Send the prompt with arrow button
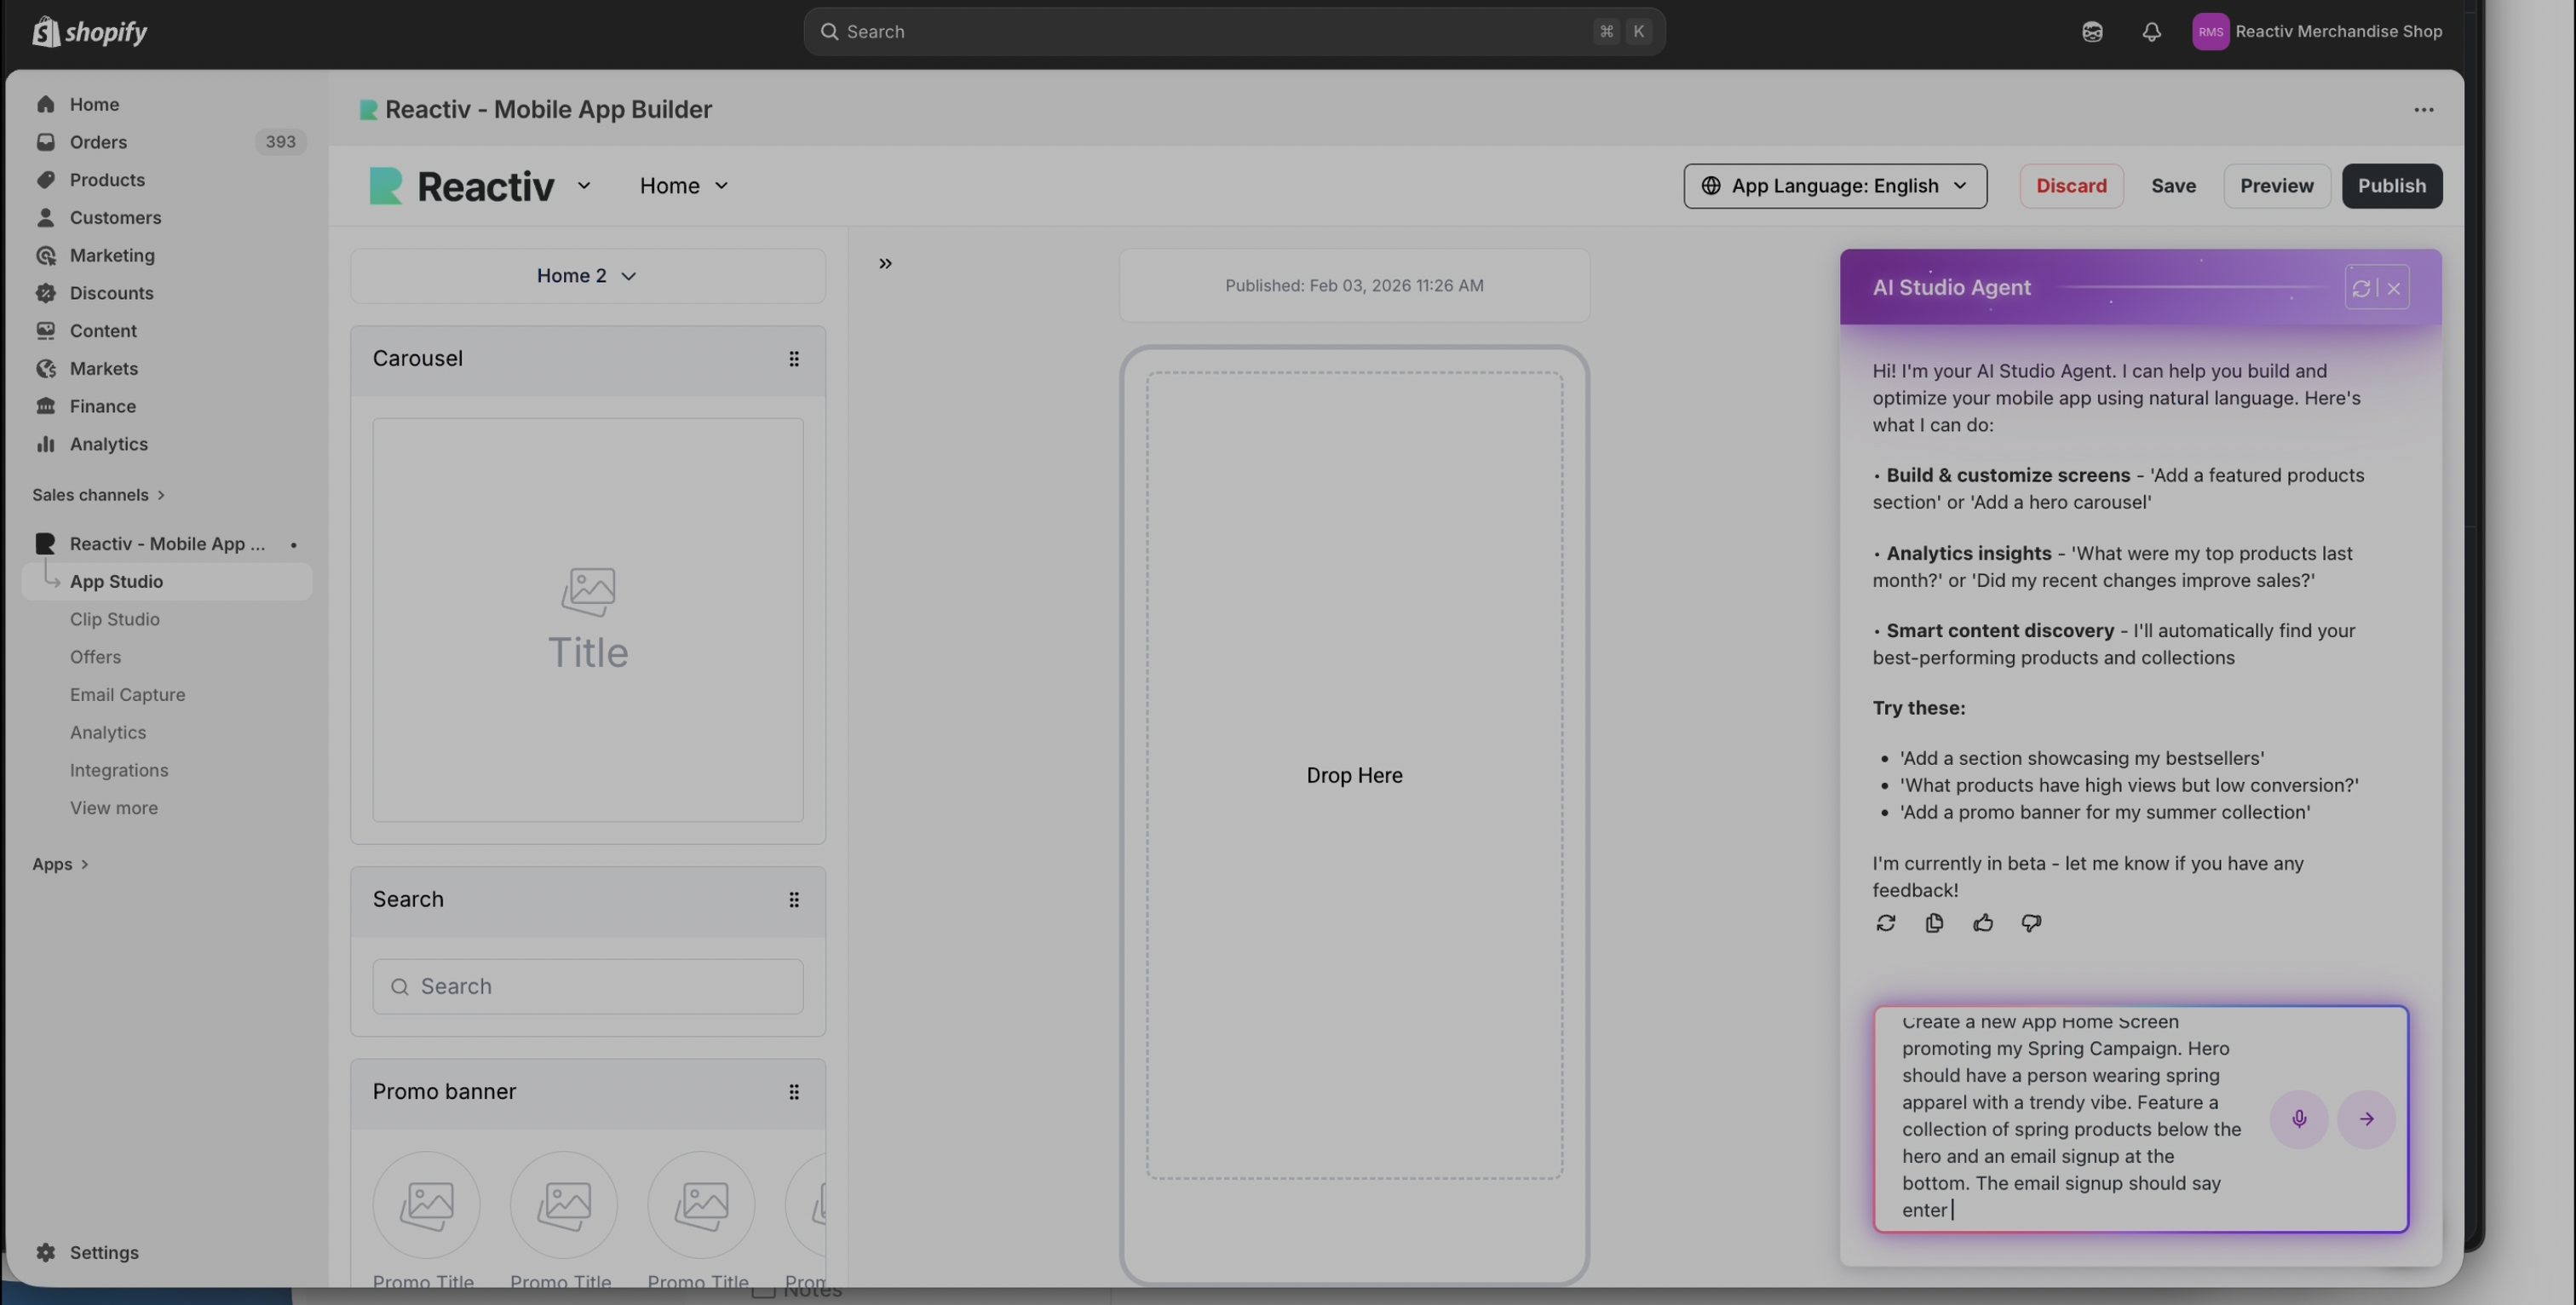 (2366, 1119)
